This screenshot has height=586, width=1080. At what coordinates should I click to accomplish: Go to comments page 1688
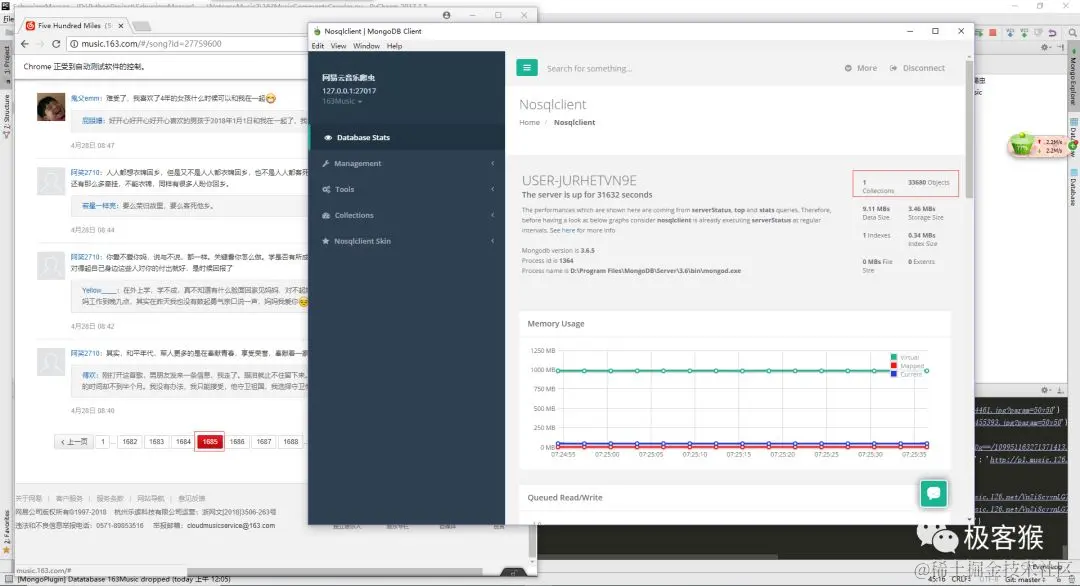pyautogui.click(x=291, y=441)
